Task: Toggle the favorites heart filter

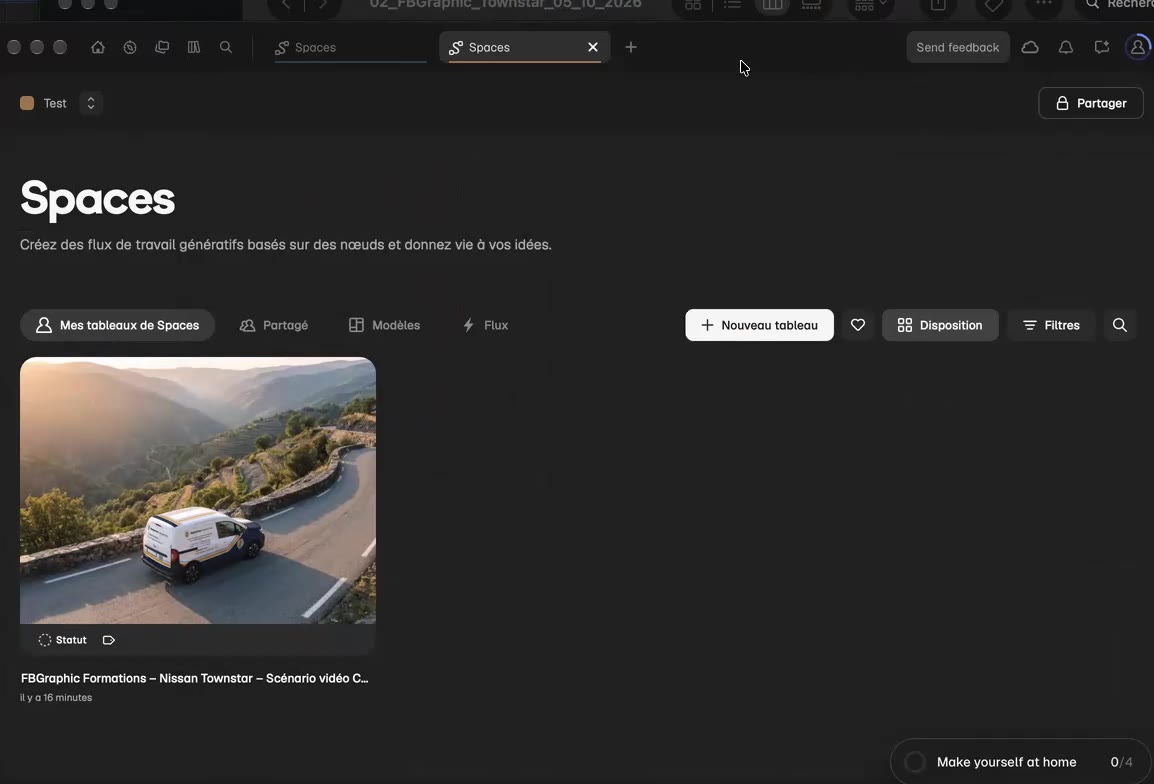Action: (857, 325)
